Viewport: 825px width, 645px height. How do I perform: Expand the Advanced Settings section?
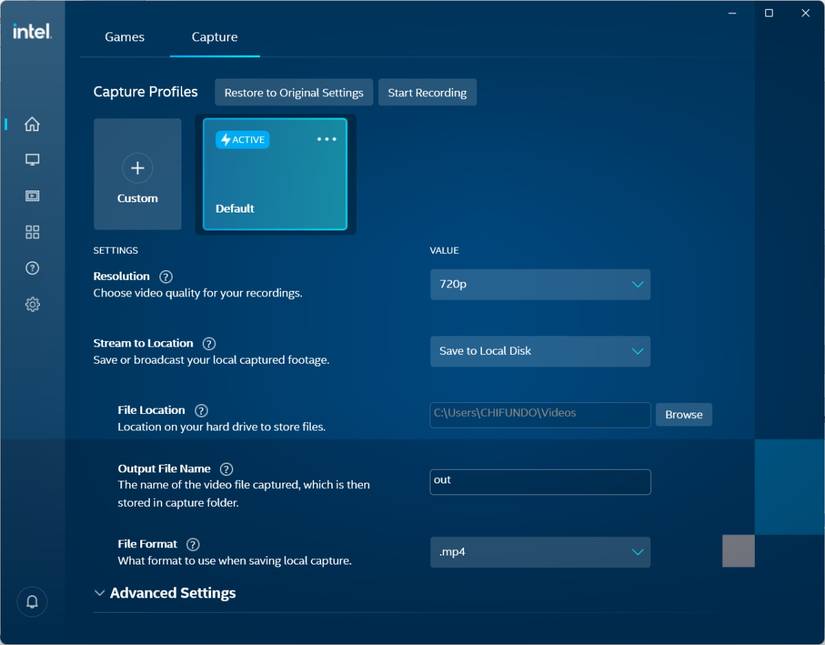pyautogui.click(x=164, y=592)
